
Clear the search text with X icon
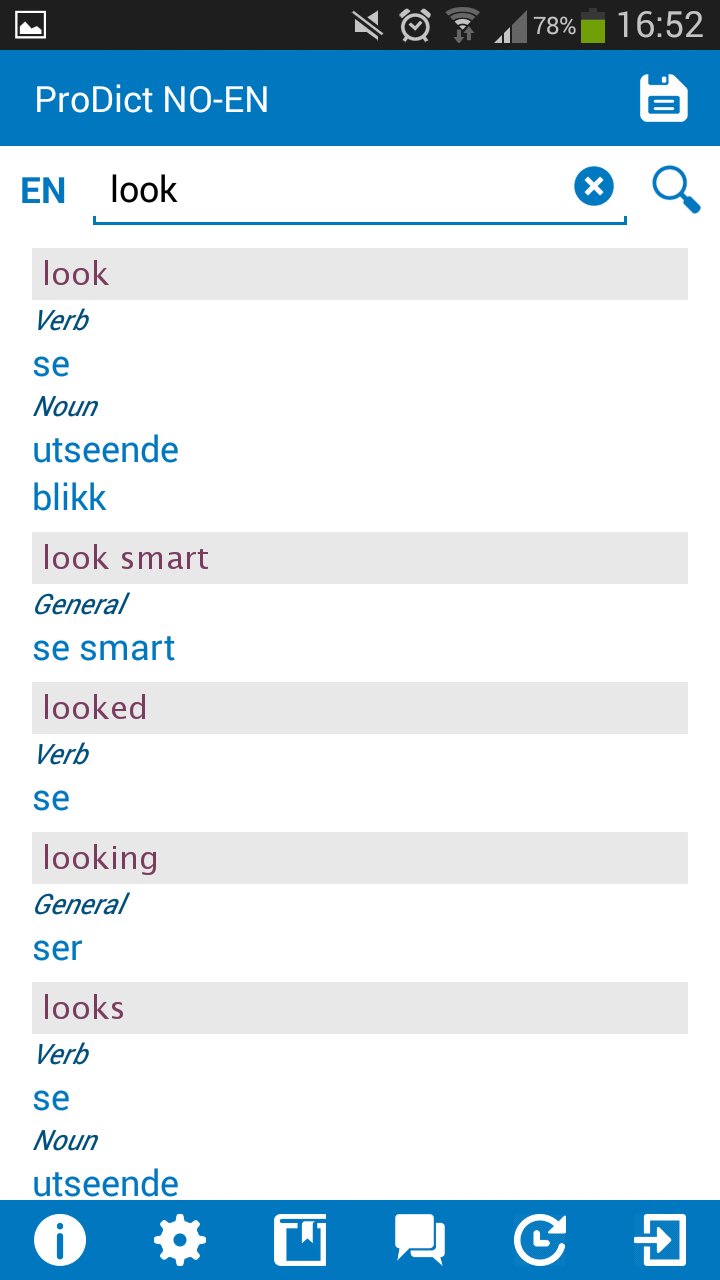(x=594, y=187)
